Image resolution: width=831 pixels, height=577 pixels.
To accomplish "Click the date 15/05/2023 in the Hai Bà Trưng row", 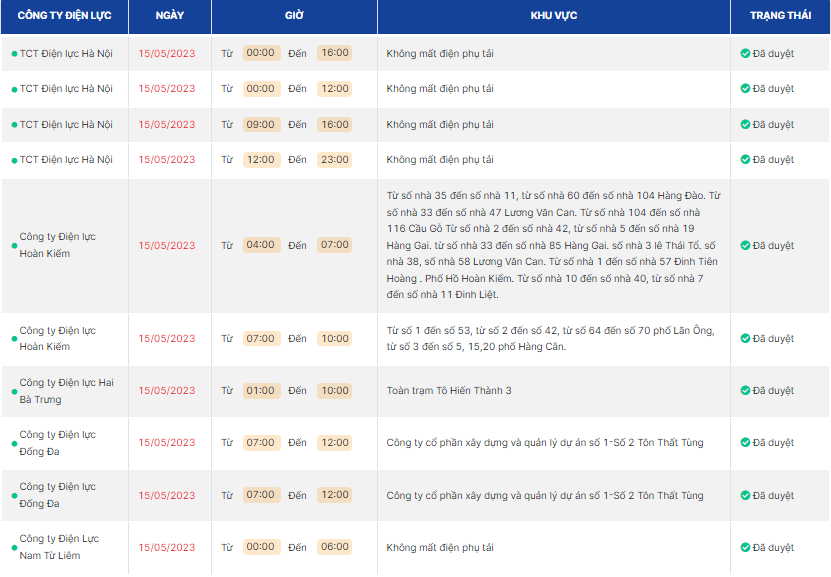I will pyautogui.click(x=167, y=390).
